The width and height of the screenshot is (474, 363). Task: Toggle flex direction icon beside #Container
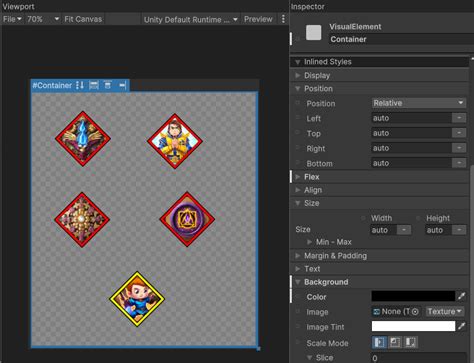click(x=80, y=85)
